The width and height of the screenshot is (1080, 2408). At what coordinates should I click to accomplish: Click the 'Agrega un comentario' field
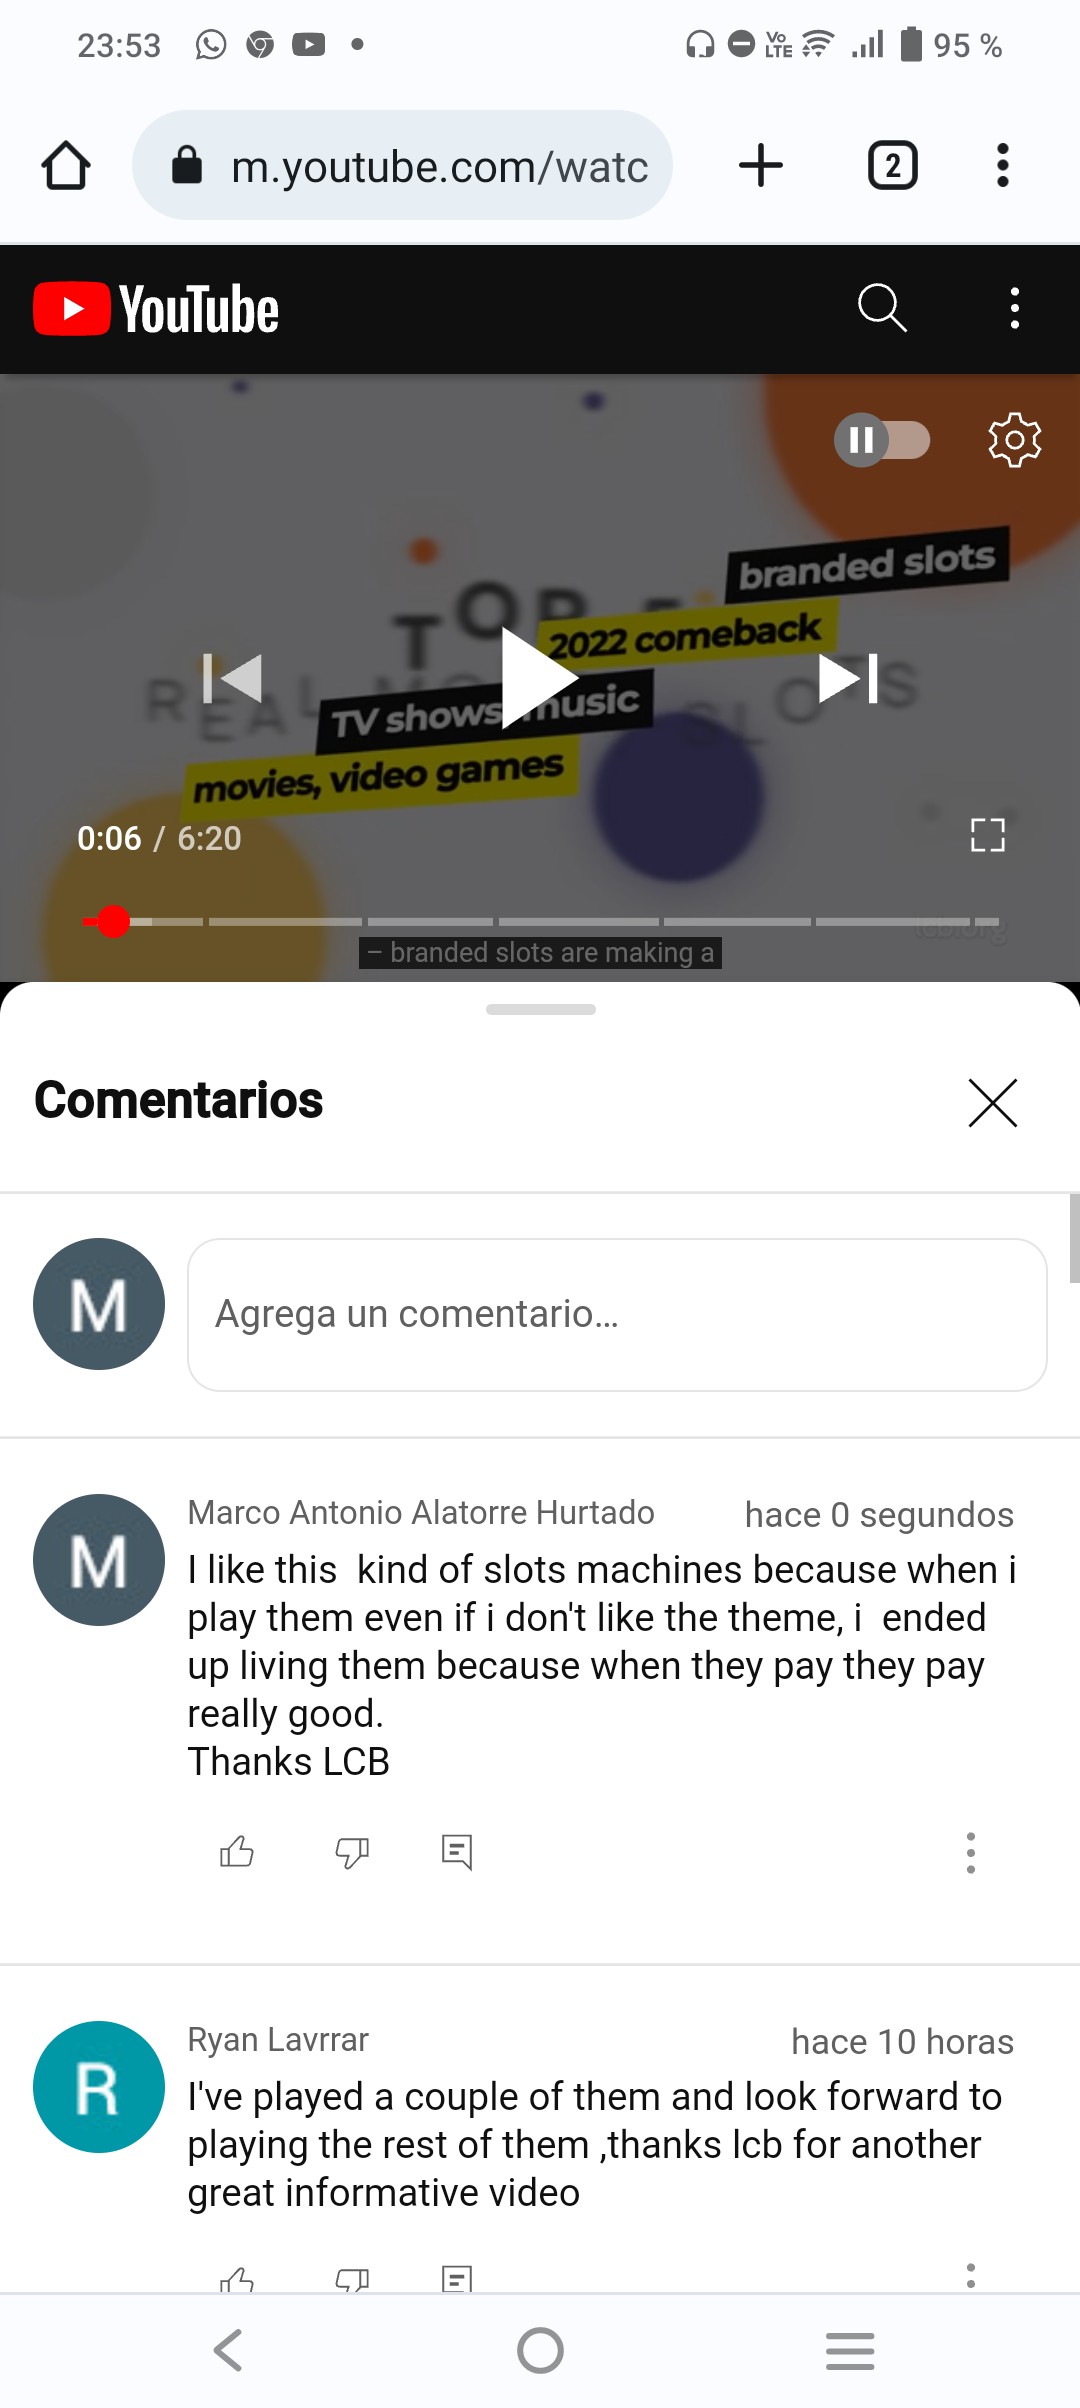click(617, 1314)
